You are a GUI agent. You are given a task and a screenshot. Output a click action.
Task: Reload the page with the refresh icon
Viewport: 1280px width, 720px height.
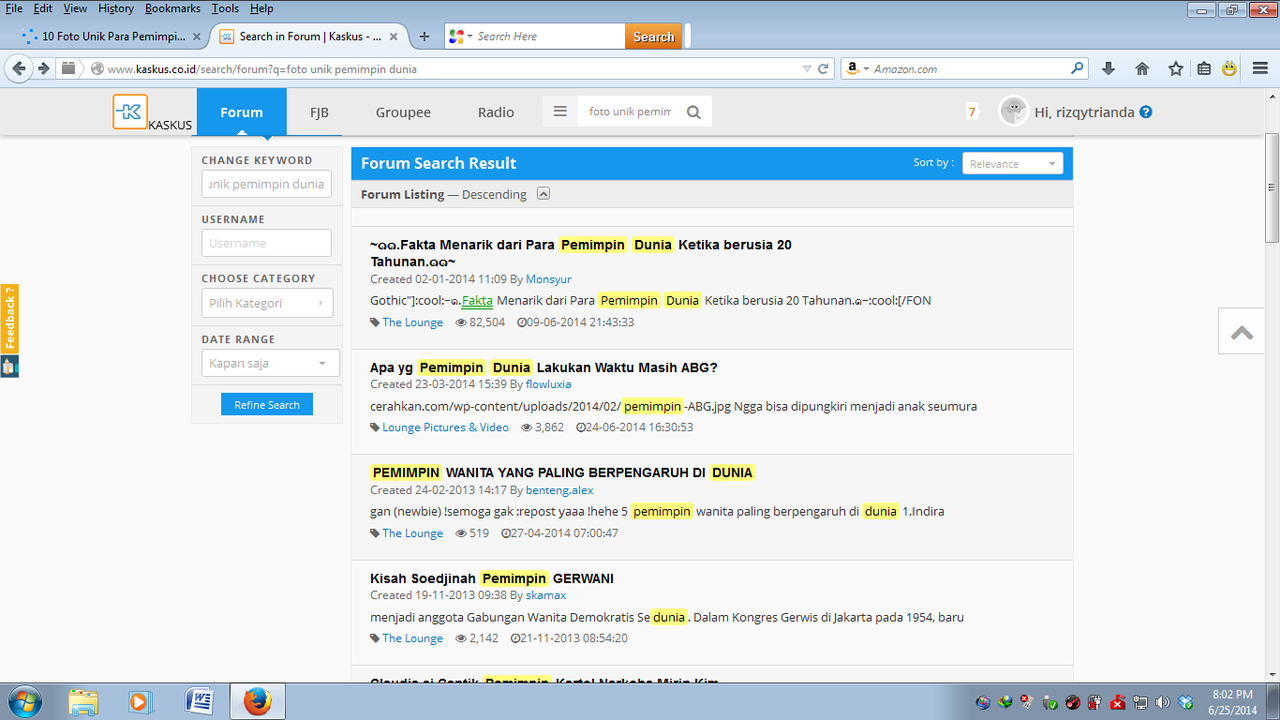click(x=824, y=69)
